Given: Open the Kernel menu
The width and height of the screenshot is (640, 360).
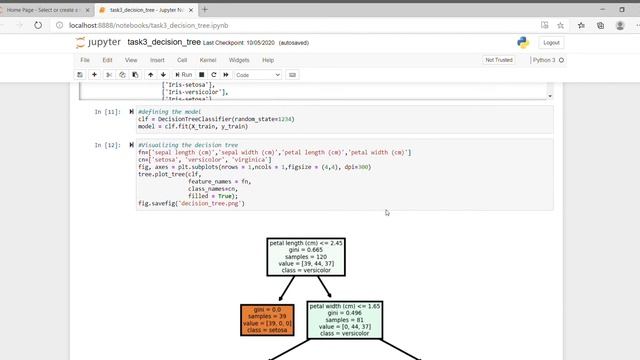Looking at the screenshot, I should (208, 60).
